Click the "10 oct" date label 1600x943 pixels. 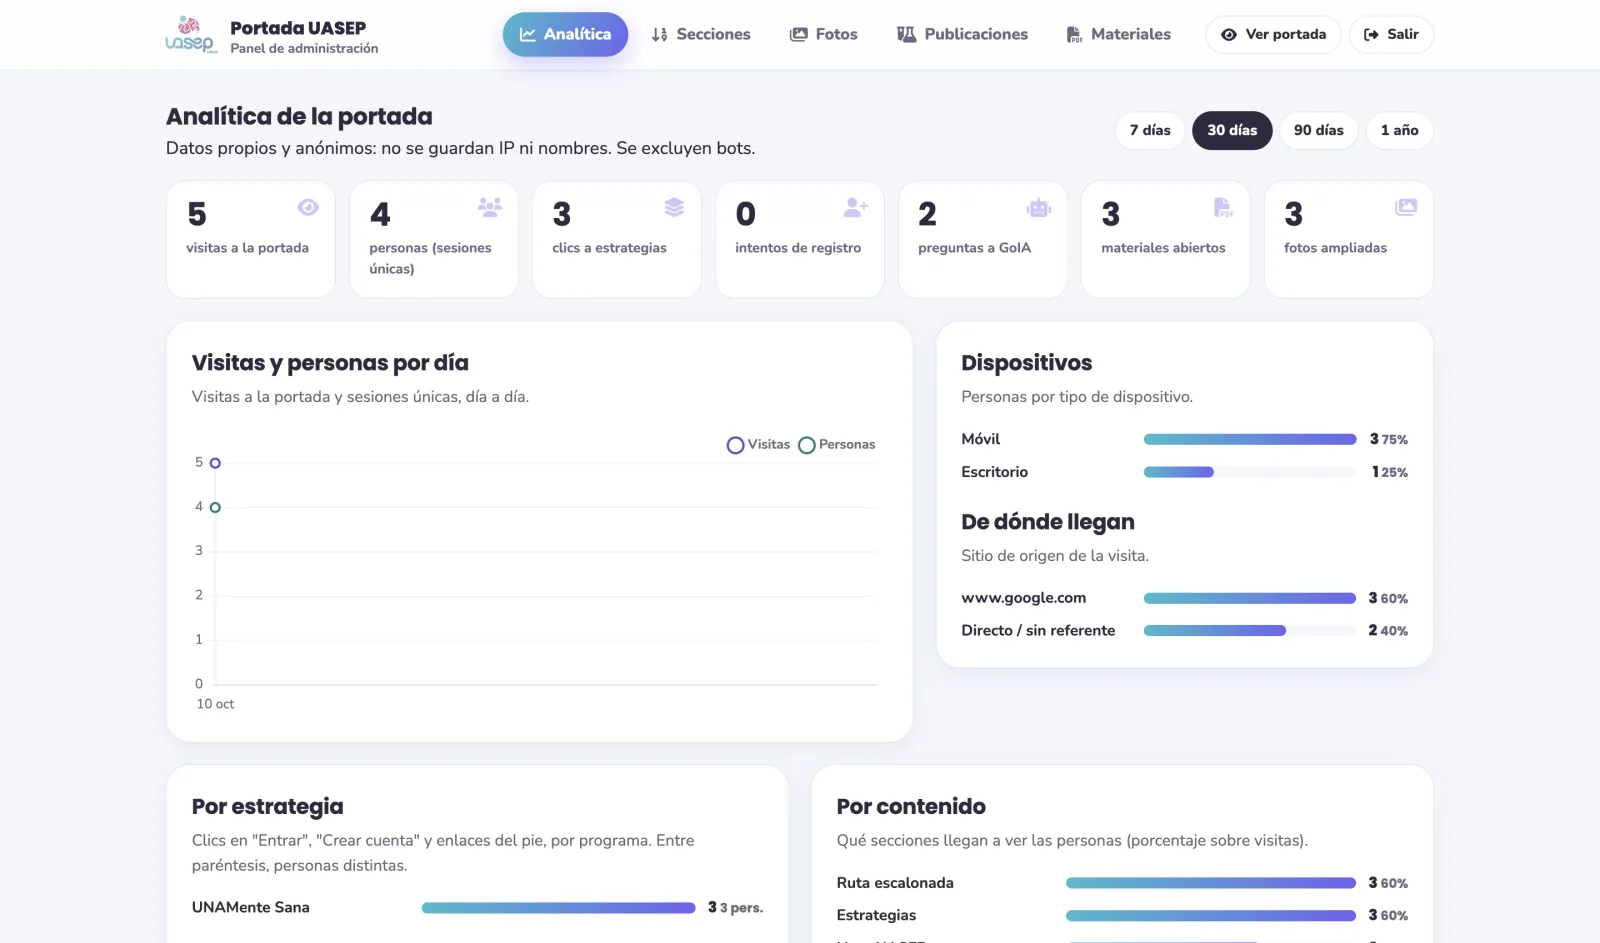tap(215, 704)
